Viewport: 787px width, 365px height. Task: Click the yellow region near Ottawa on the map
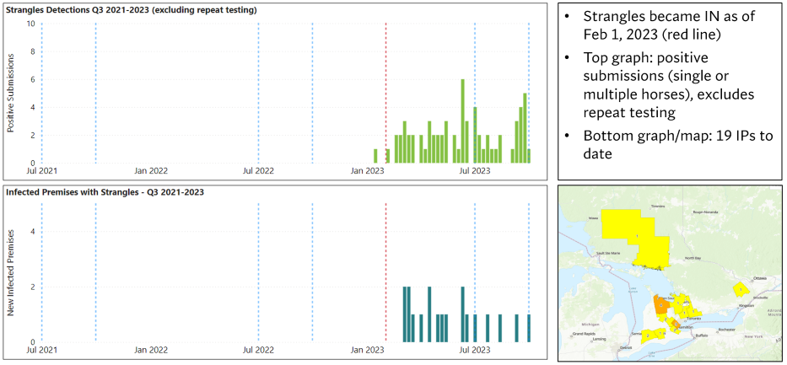click(x=740, y=290)
